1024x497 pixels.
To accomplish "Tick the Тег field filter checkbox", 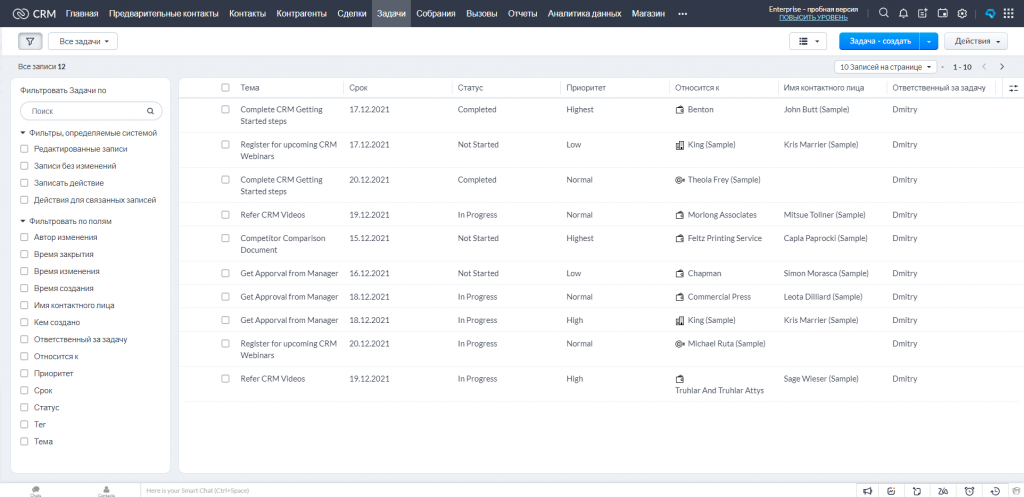I will [x=24, y=425].
